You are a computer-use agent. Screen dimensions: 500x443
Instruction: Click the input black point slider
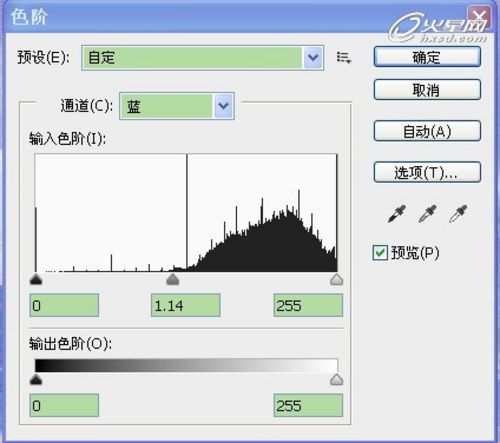point(36,279)
